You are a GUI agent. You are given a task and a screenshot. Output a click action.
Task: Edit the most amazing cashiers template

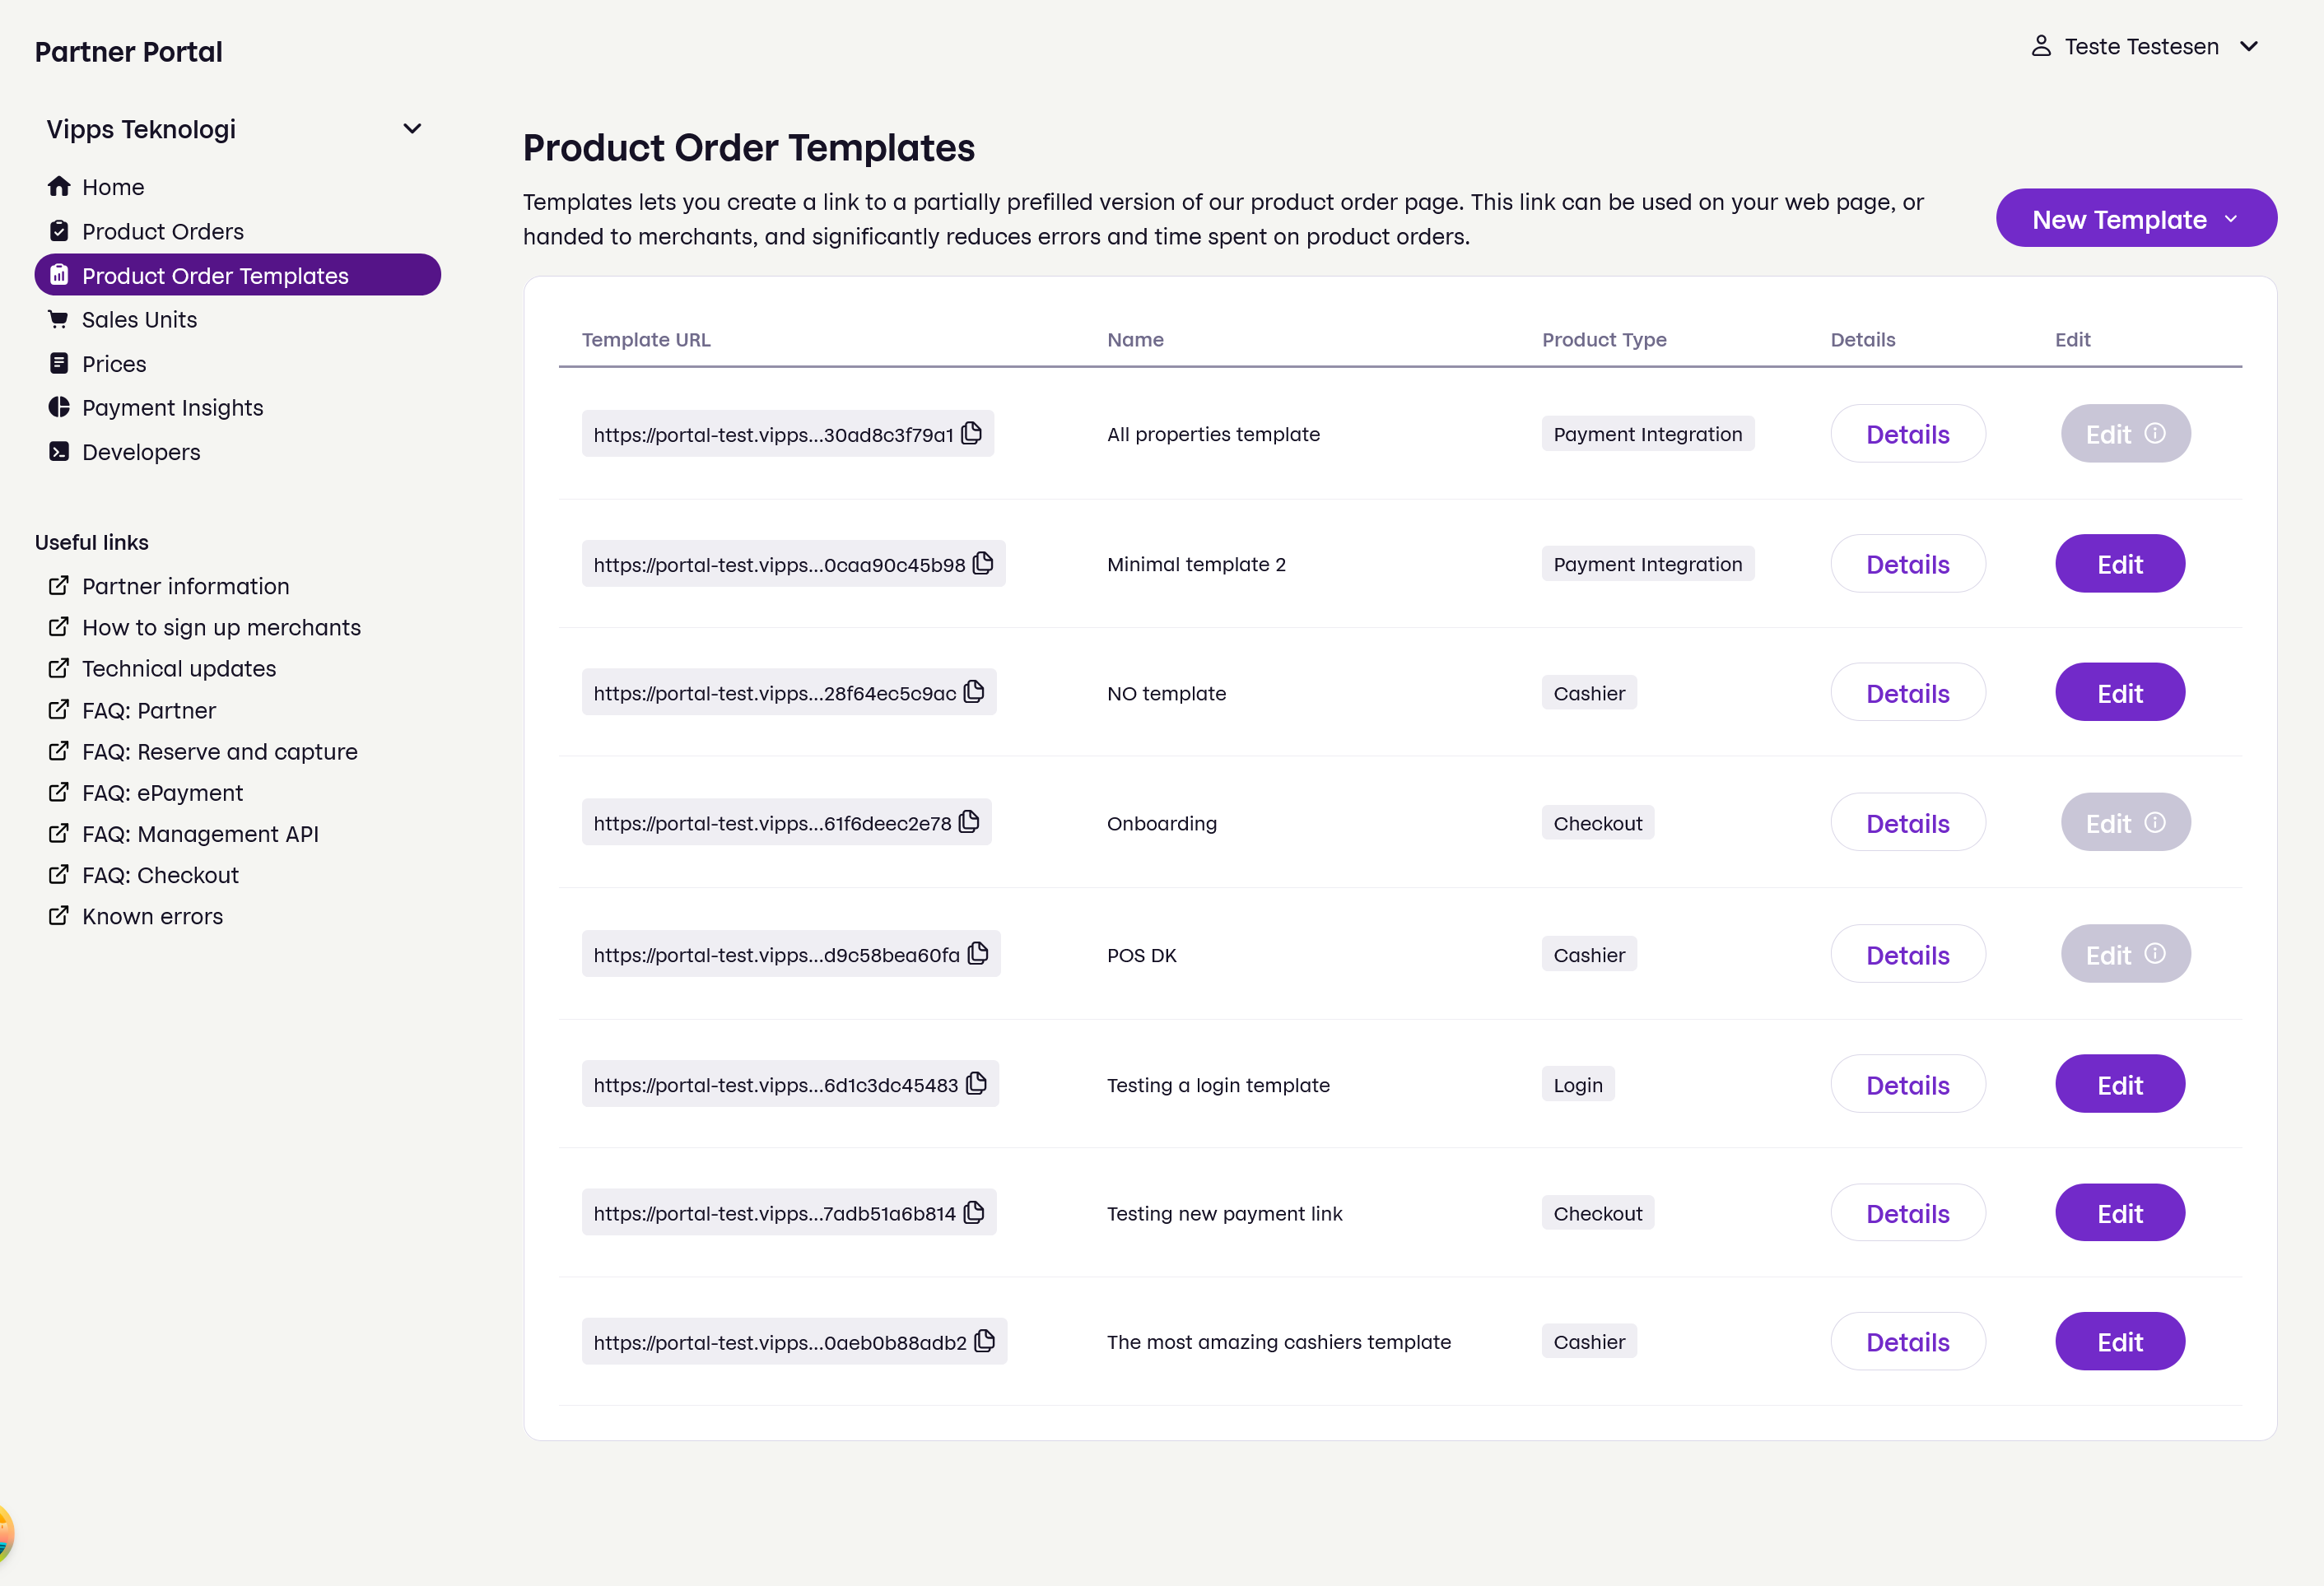pyautogui.click(x=2119, y=1341)
